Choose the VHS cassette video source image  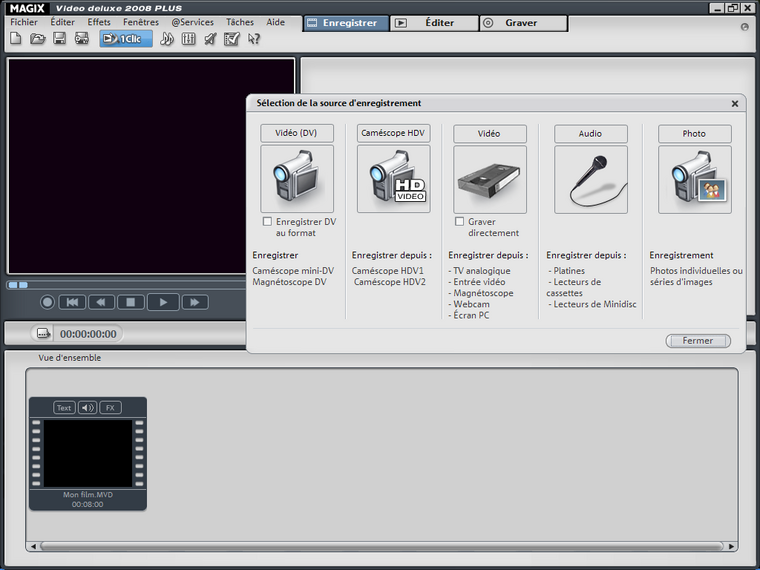(490, 179)
